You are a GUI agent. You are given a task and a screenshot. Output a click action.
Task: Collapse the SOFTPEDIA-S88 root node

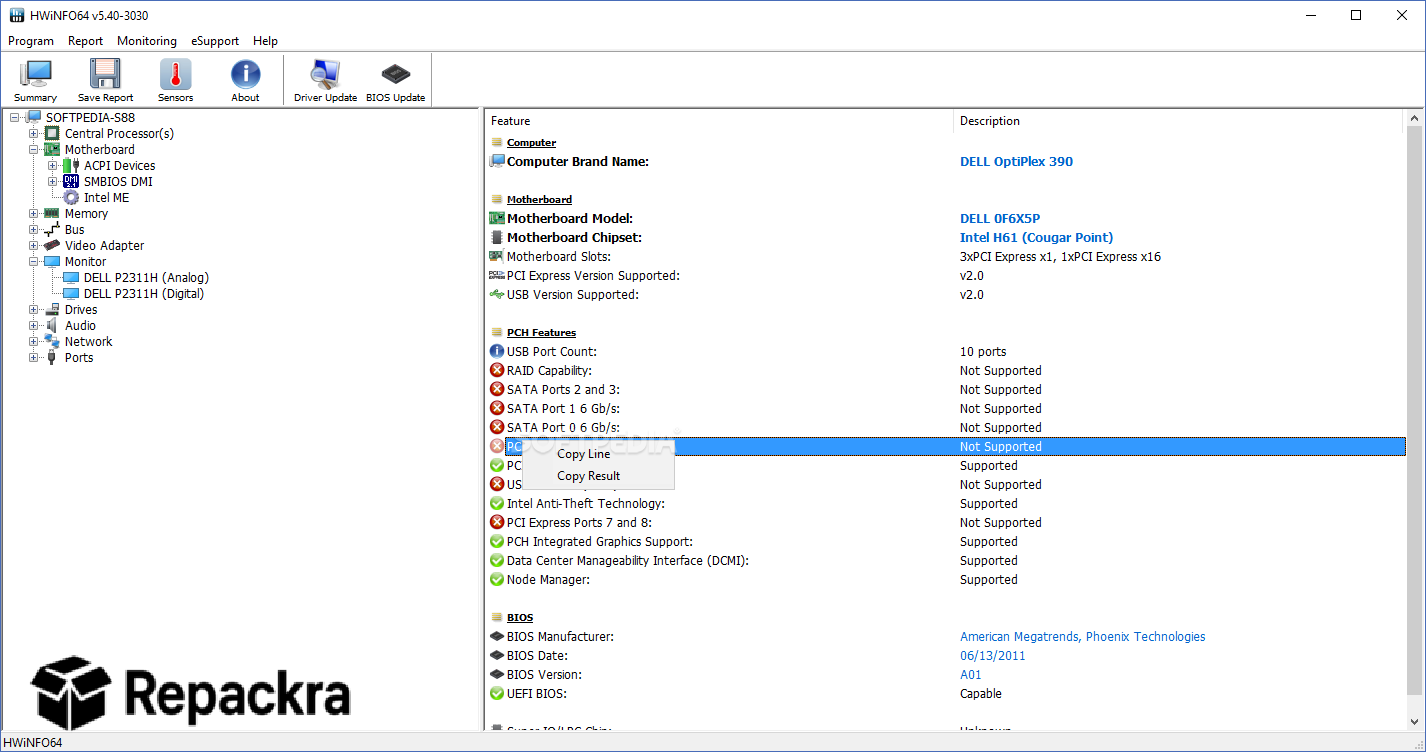pos(15,118)
